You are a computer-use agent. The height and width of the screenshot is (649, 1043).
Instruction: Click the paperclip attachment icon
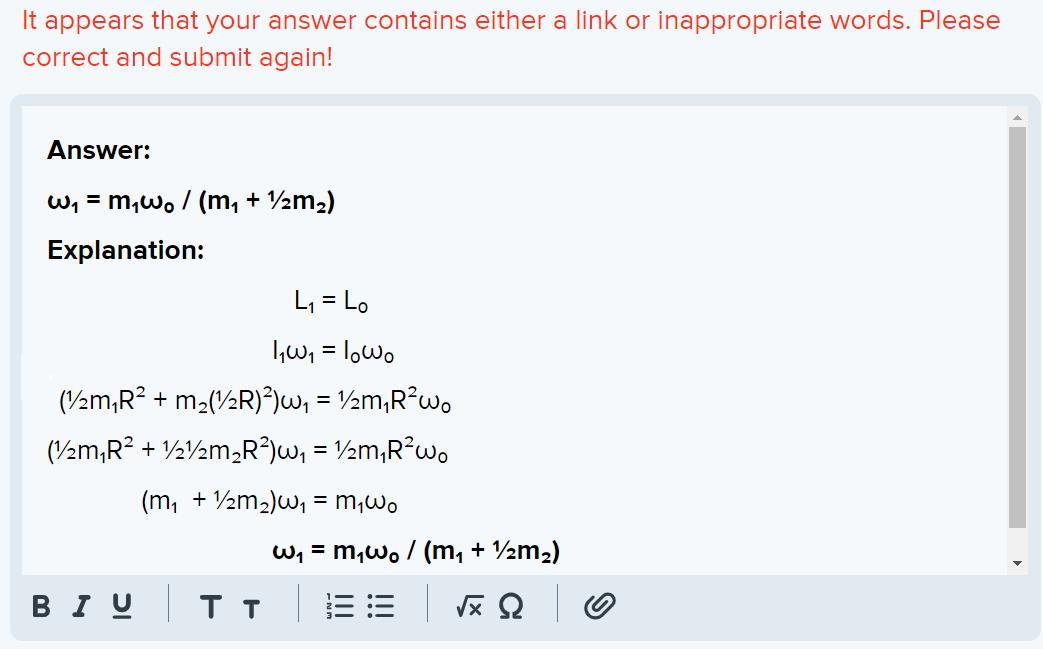(x=598, y=606)
